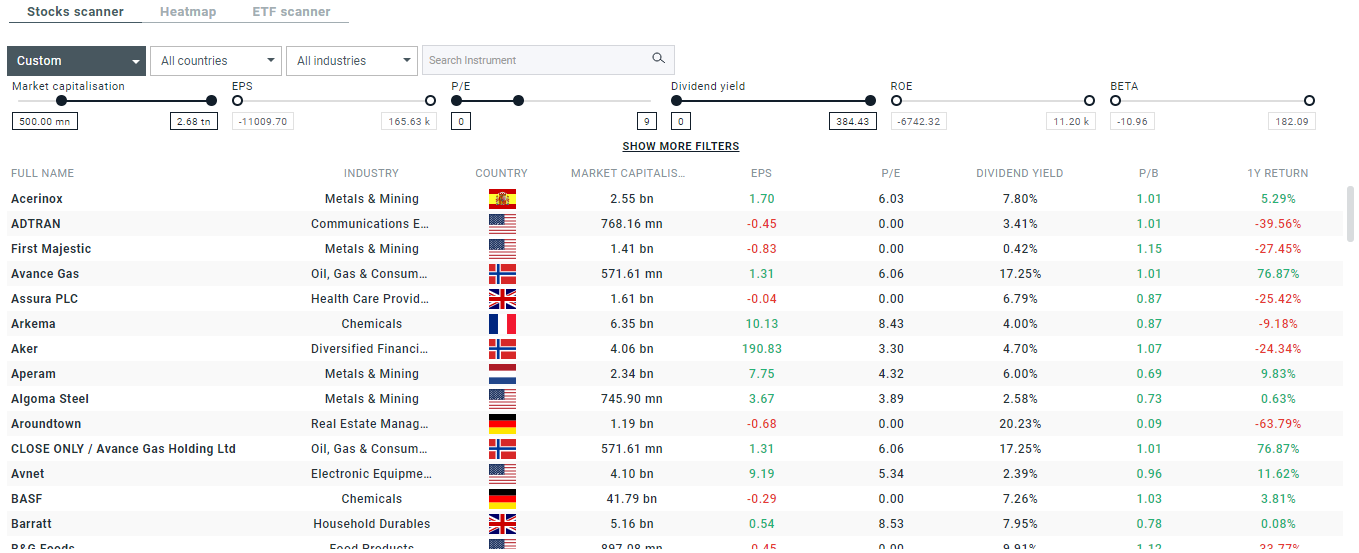The width and height of the screenshot is (1359, 553).
Task: Click the Show More Filters link
Action: pos(681,146)
